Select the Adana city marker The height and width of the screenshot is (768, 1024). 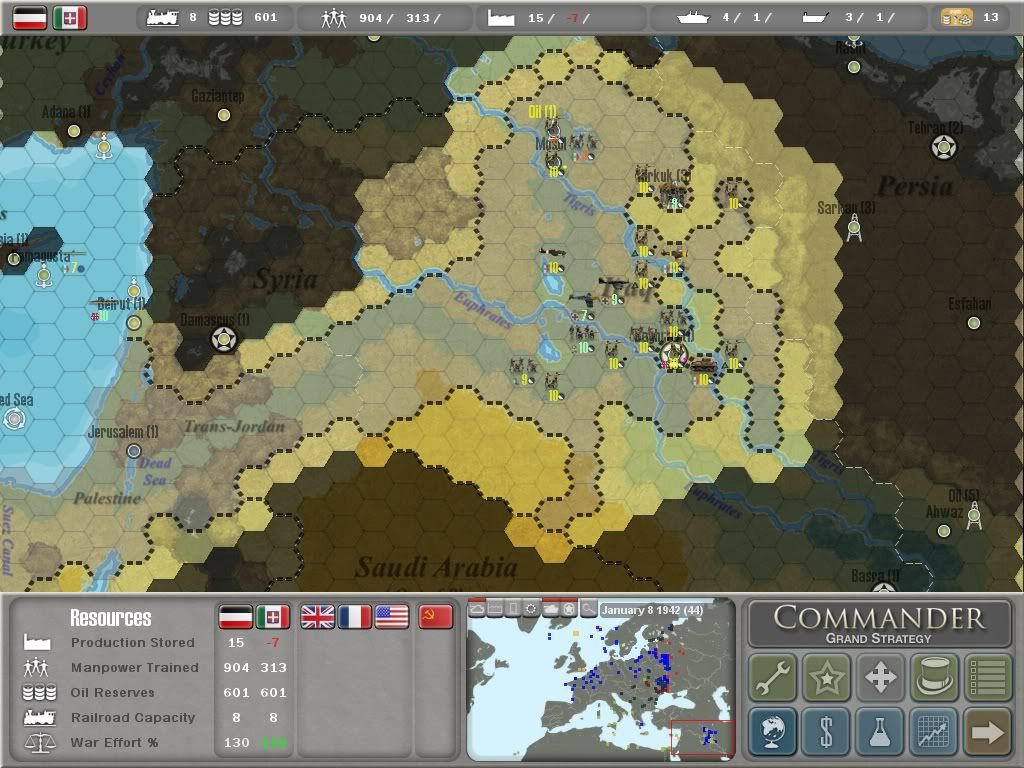(x=74, y=131)
